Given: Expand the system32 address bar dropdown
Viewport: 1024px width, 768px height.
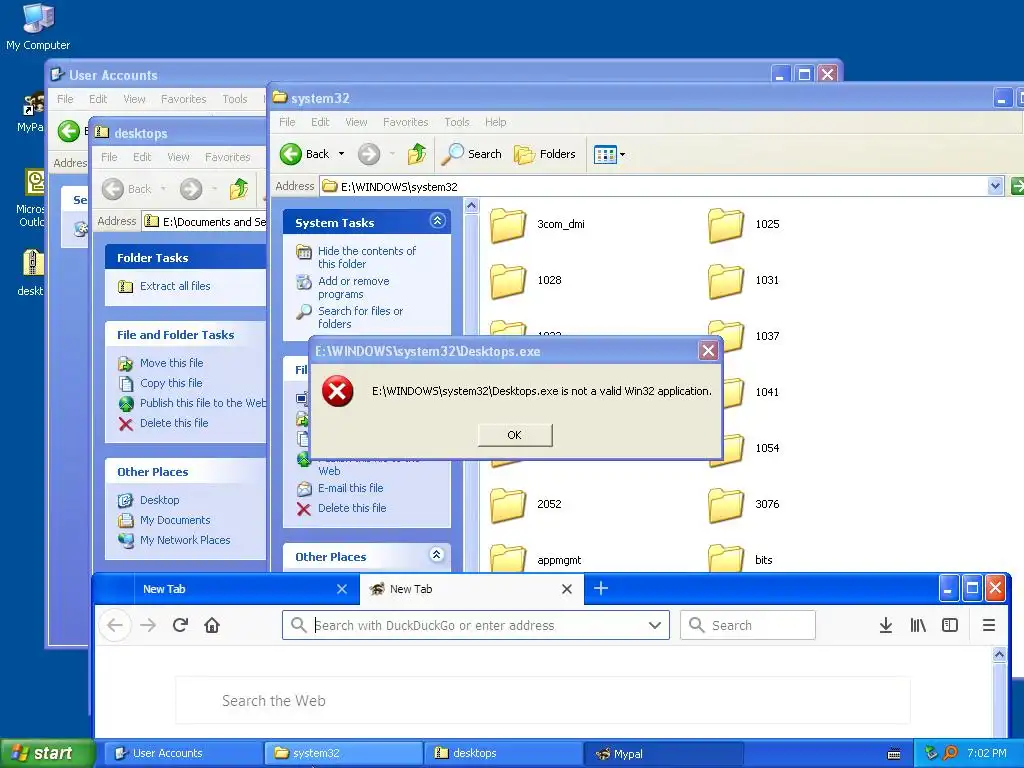Looking at the screenshot, I should point(995,187).
